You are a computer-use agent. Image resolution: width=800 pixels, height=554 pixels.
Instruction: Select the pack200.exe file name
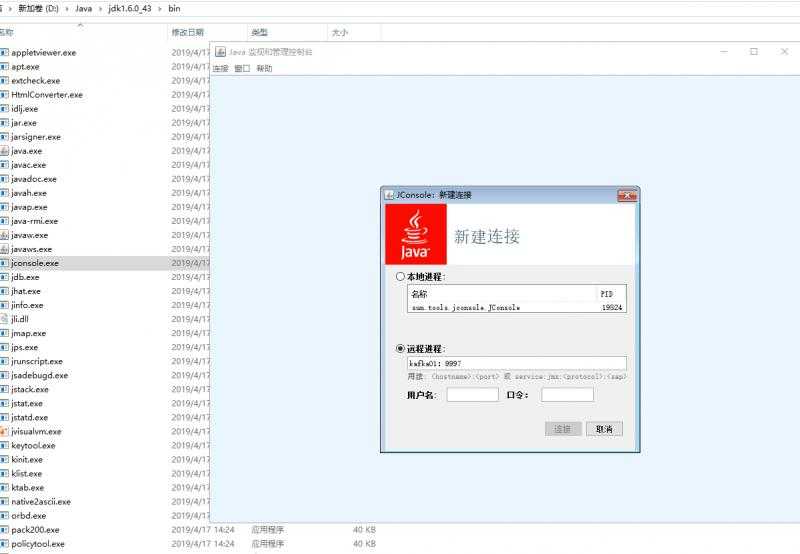click(x=35, y=530)
